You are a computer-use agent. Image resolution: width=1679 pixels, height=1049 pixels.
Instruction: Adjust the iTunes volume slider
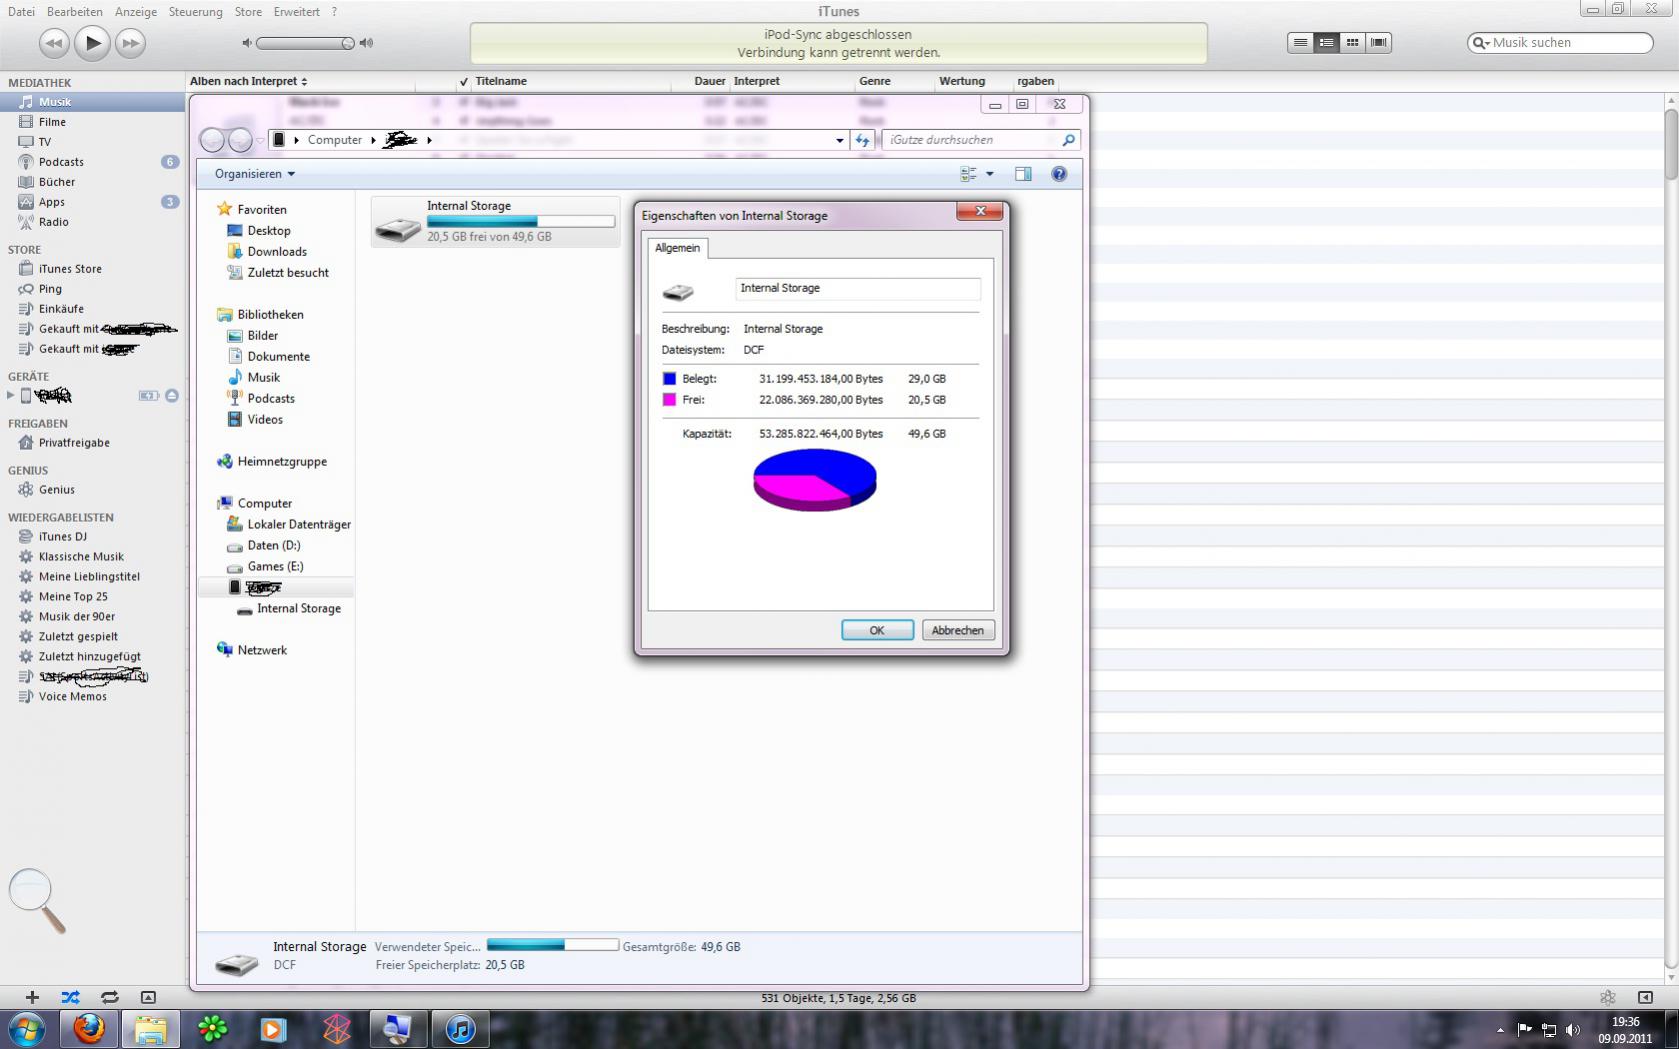pos(305,43)
